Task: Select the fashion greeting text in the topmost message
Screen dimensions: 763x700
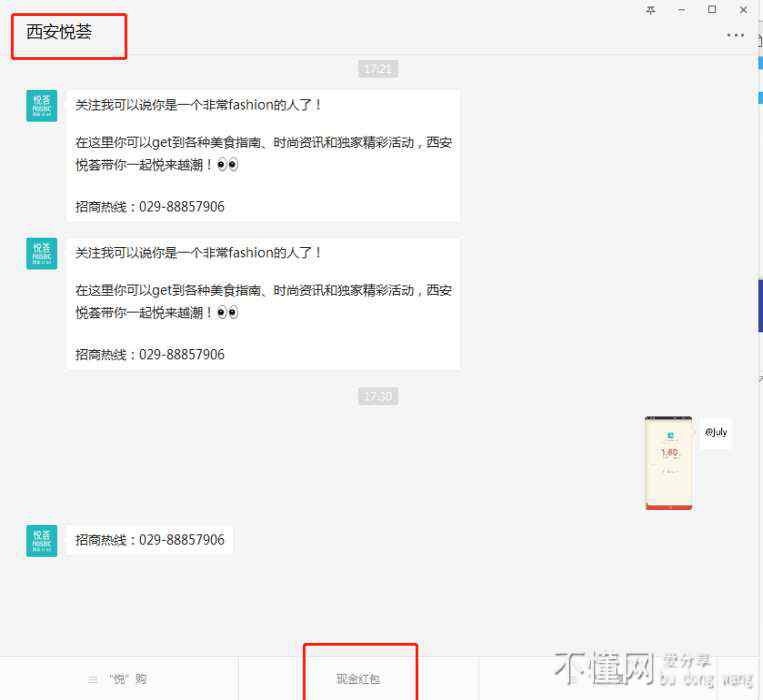Action: 199,105
